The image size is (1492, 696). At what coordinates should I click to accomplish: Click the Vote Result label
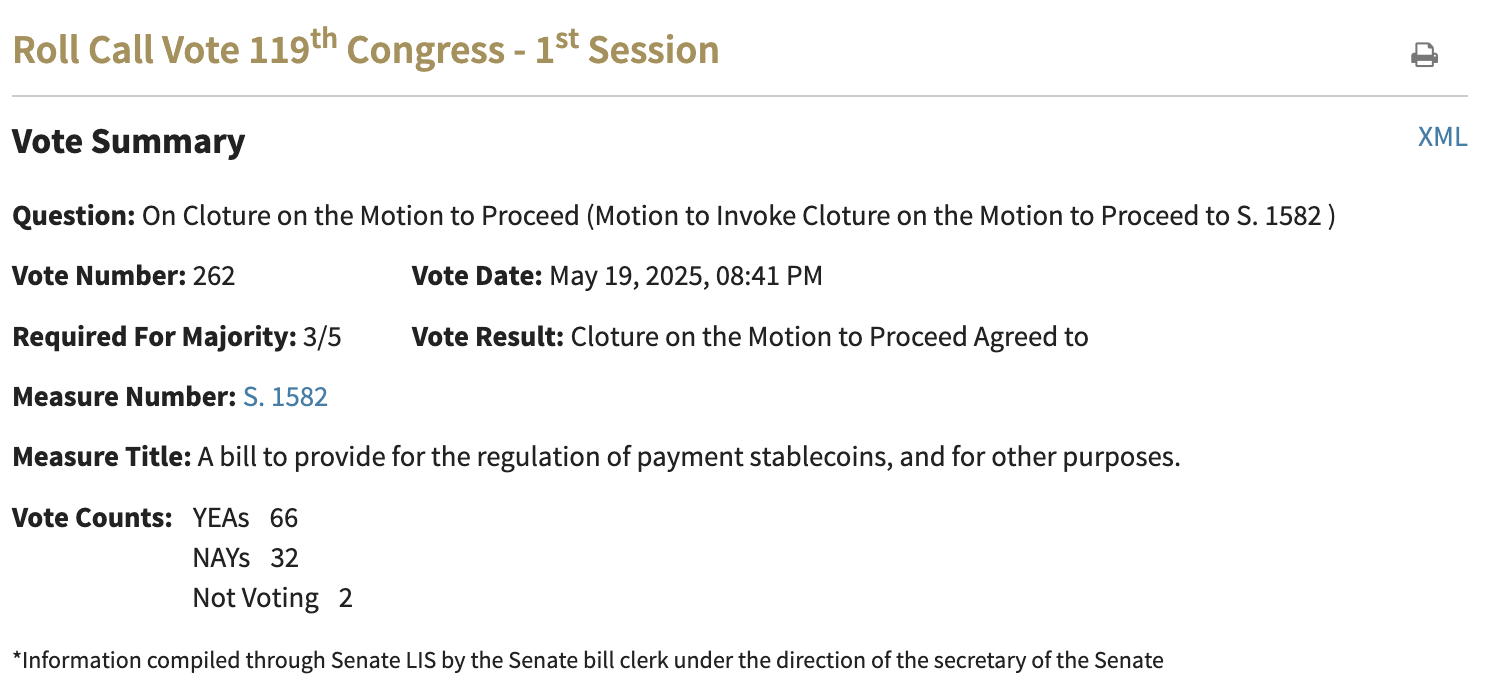487,337
